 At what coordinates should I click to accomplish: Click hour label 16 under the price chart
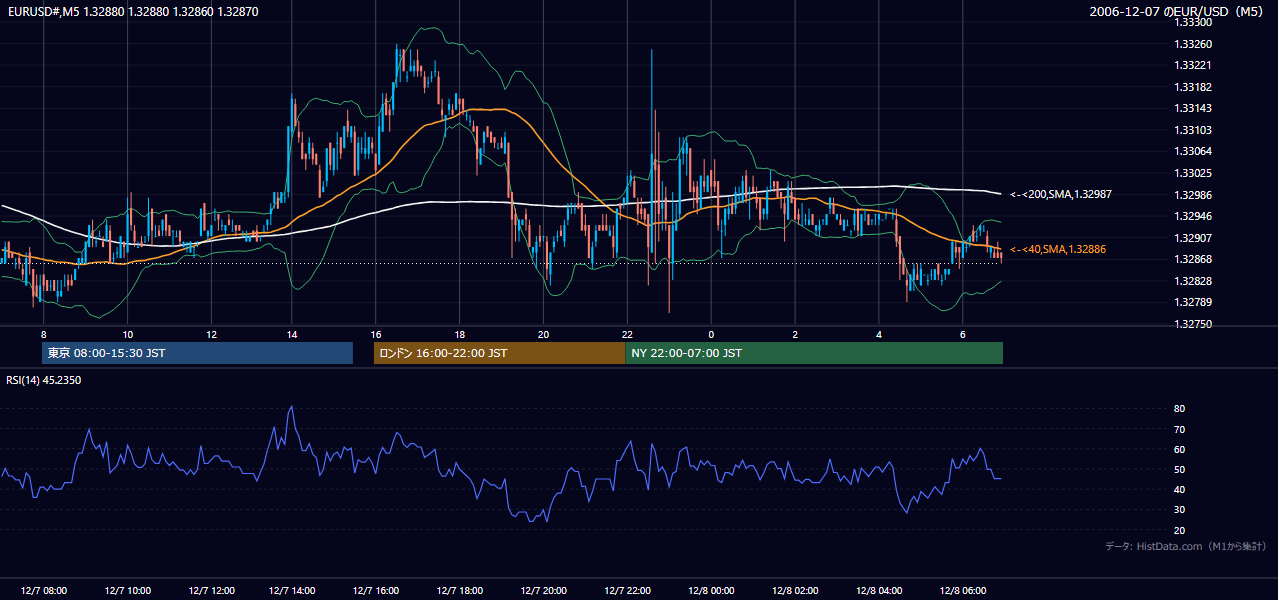click(x=375, y=334)
